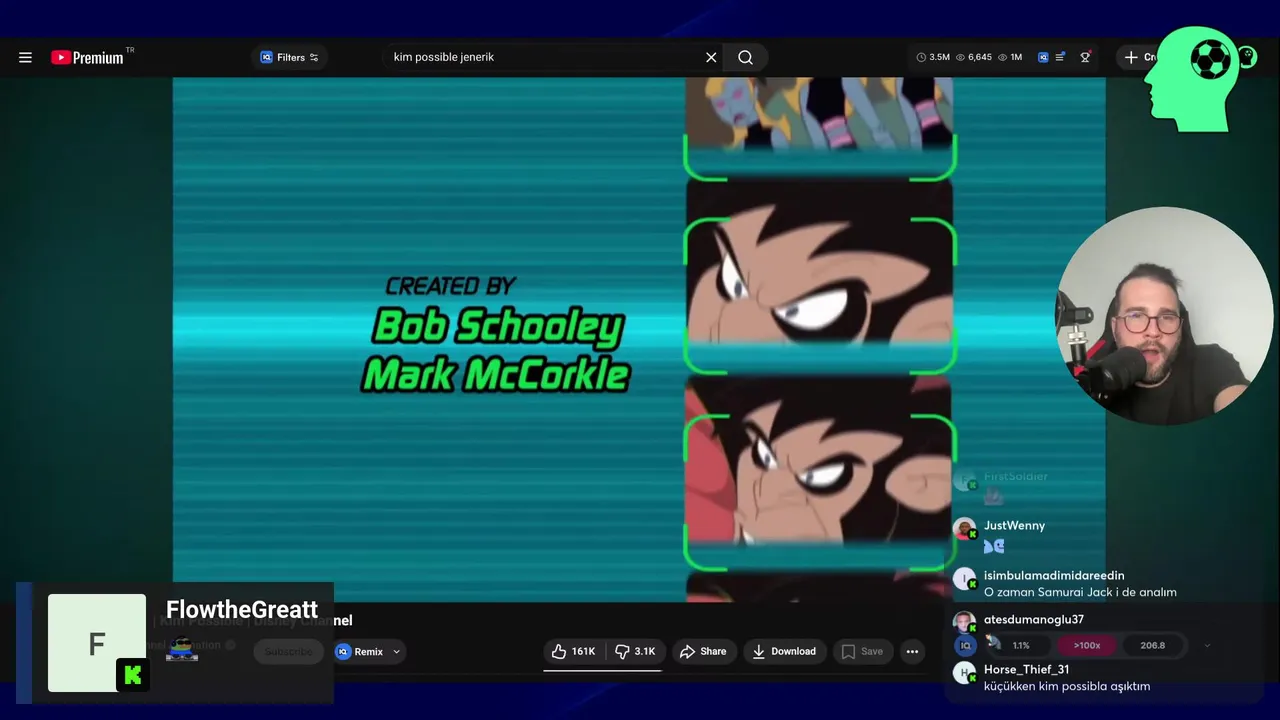Open blue IQ extension icon in header
This screenshot has width=1280, height=720.
pos(1043,57)
